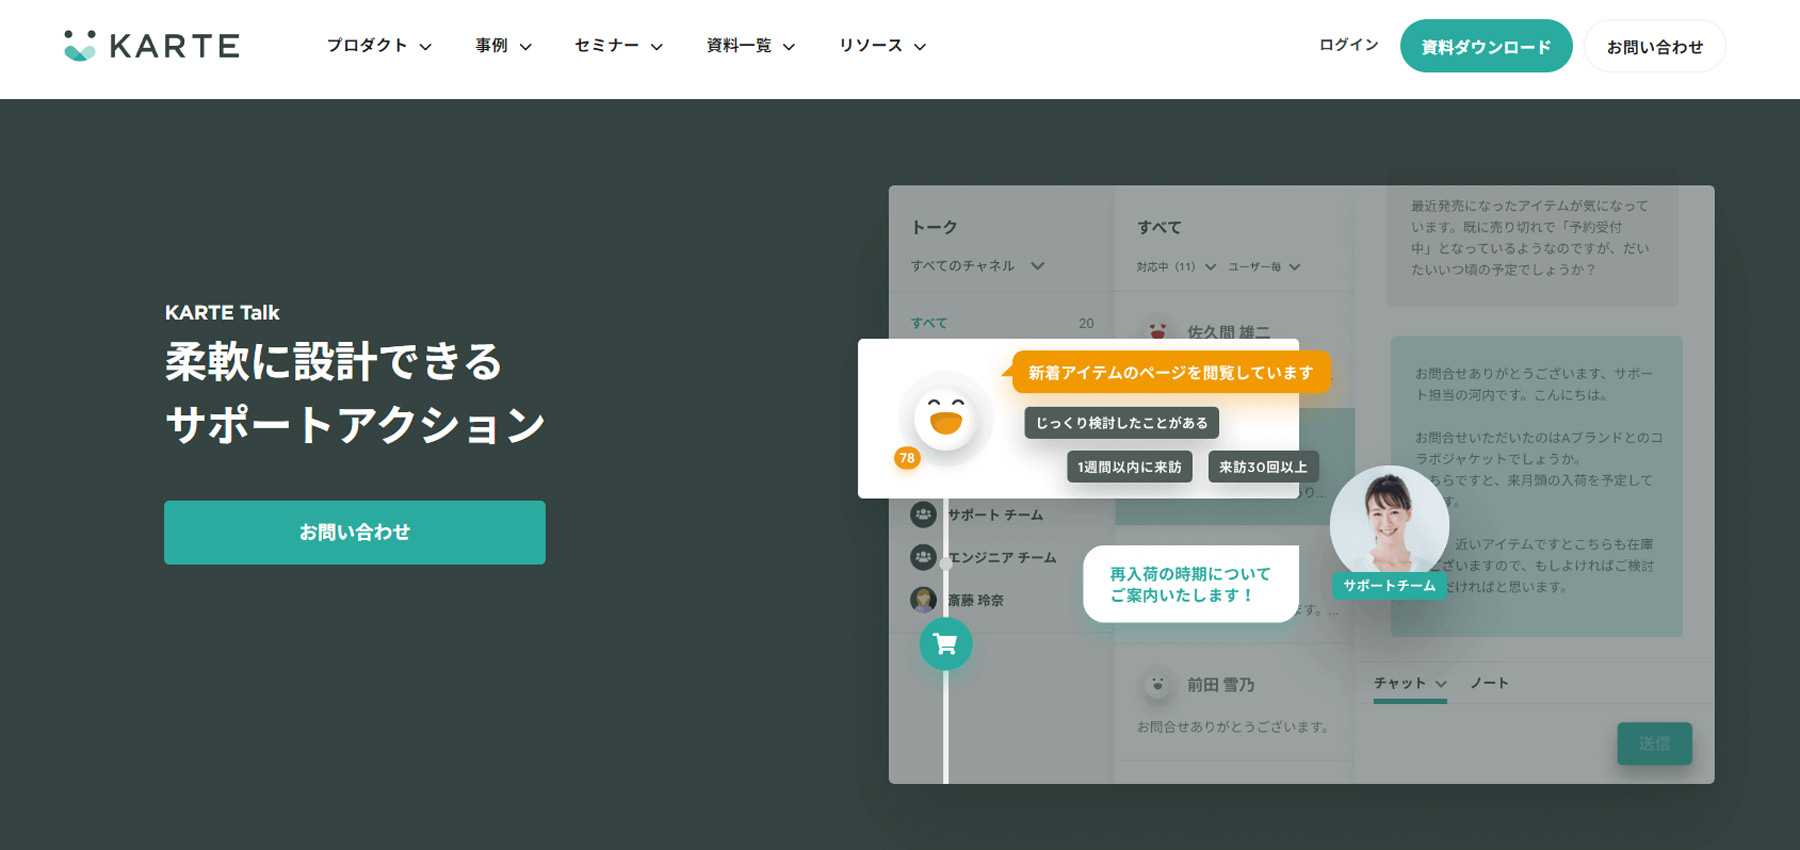Viewport: 1800px width, 850px height.
Task: Switch to the ノート tab
Action: click(x=1489, y=683)
